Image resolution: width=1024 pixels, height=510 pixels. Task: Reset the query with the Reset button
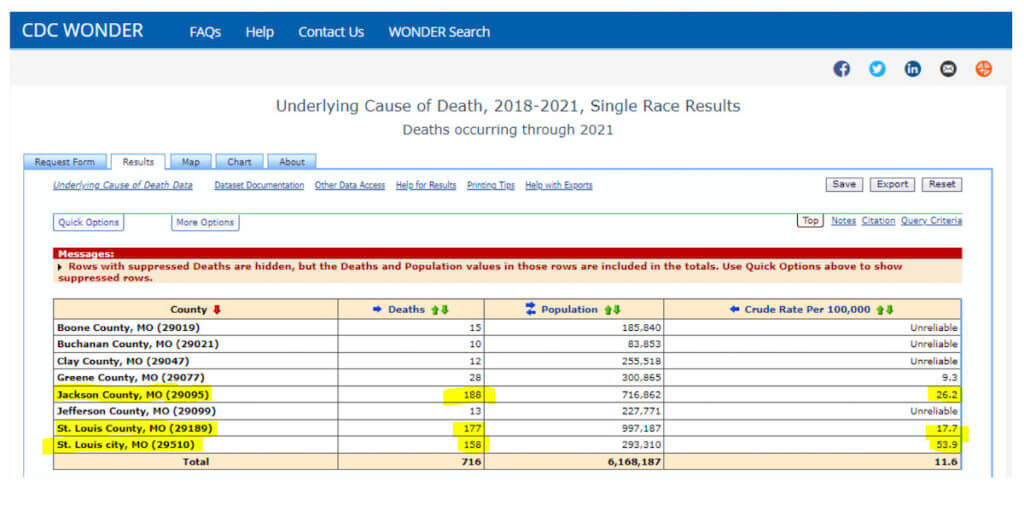(x=941, y=184)
